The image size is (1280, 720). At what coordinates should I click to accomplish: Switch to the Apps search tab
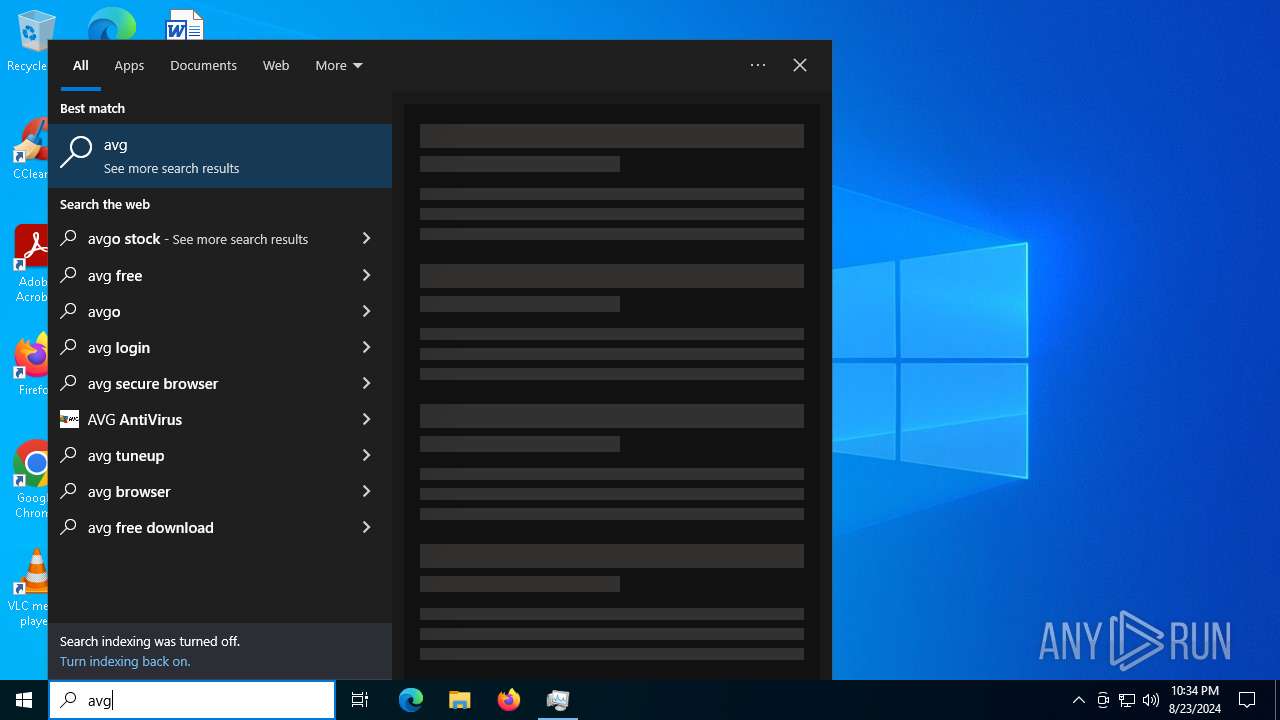click(x=129, y=66)
